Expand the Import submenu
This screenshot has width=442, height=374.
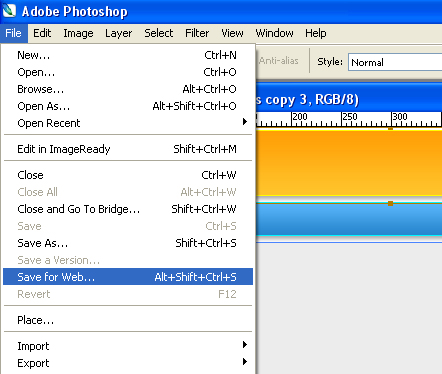pos(128,346)
